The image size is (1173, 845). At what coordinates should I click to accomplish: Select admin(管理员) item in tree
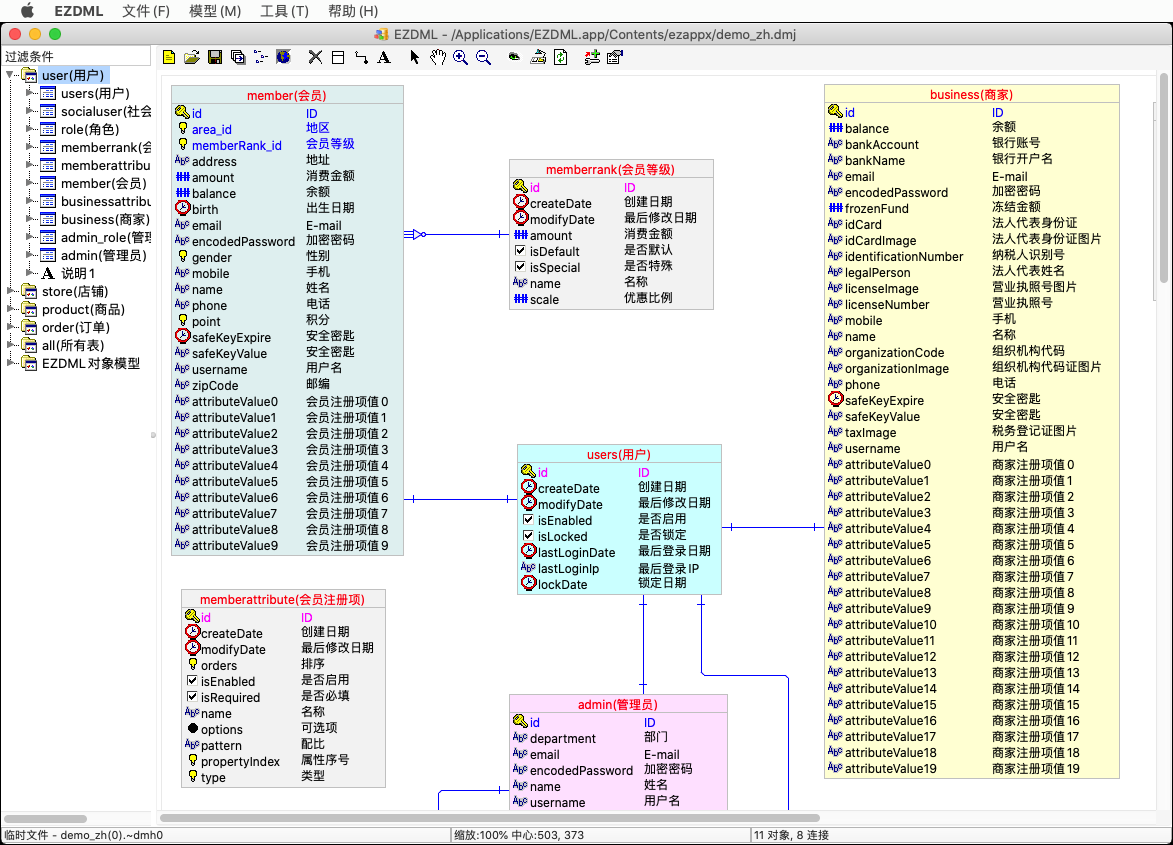[x=104, y=255]
